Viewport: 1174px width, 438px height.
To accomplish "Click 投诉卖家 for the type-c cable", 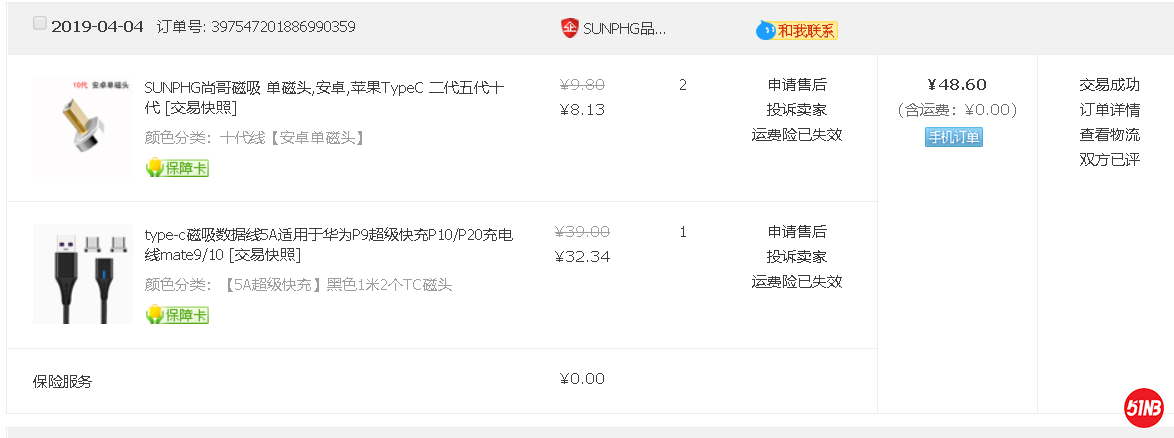I will point(797,257).
